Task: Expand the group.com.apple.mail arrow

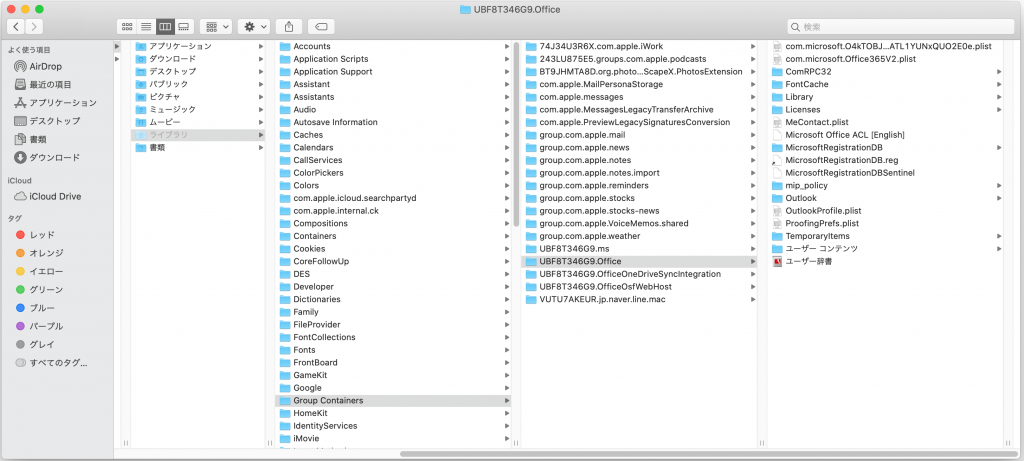Action: pyautogui.click(x=753, y=135)
